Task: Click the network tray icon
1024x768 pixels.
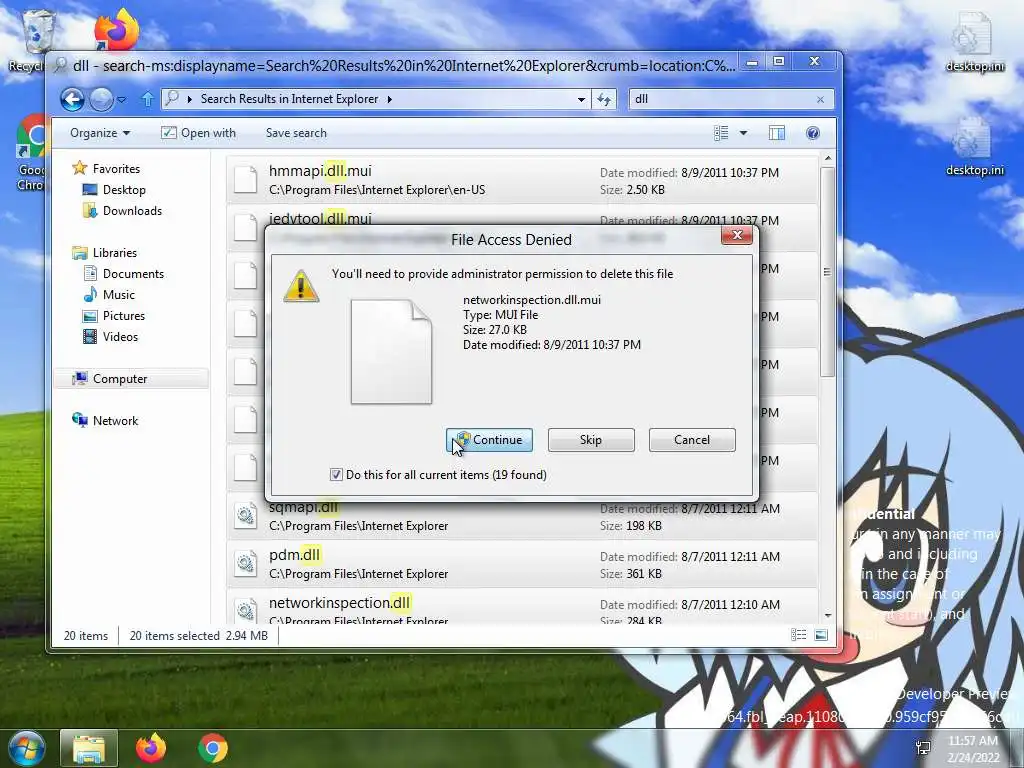Action: 923,748
